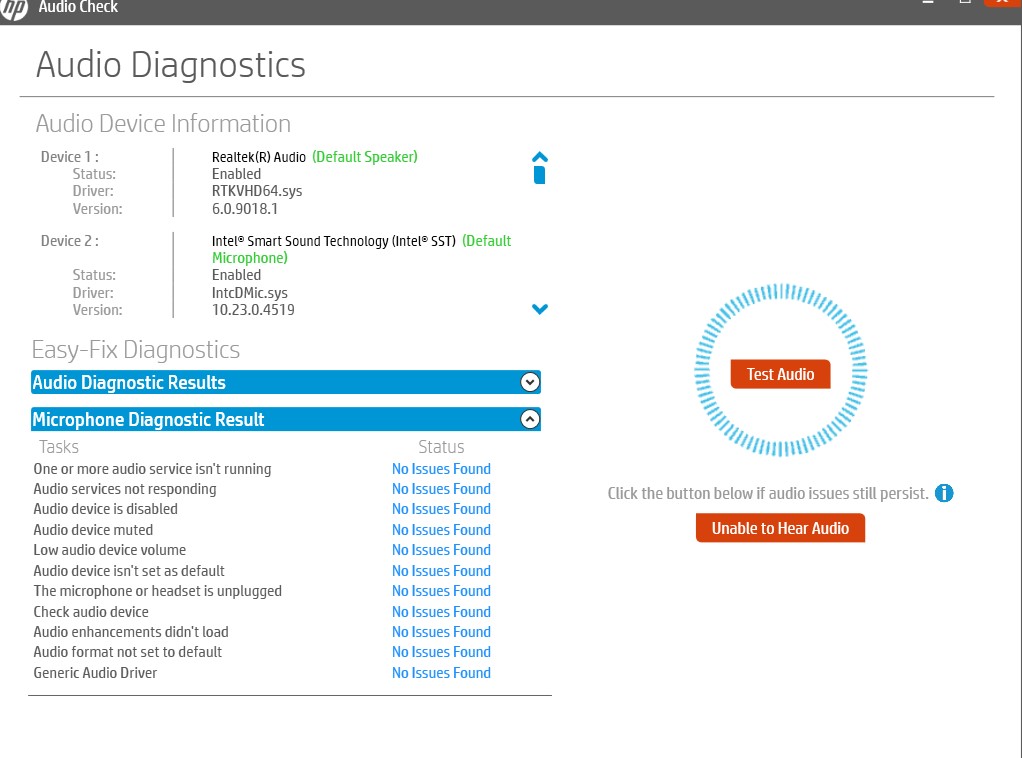1022x758 pixels.
Task: Click the HP logo in the title bar
Action: coord(15,8)
